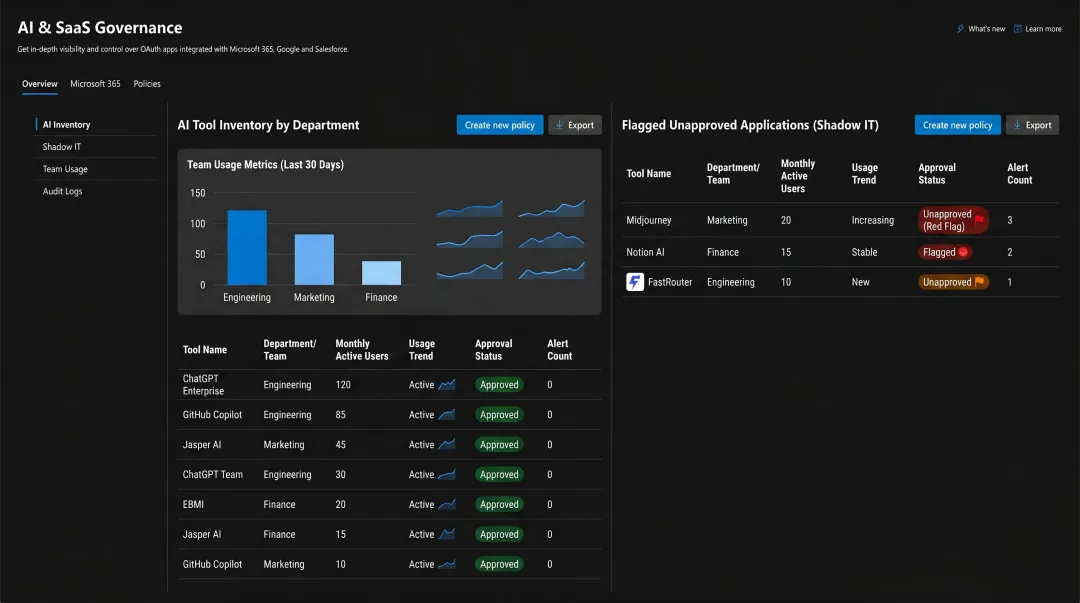Click the Monthly Active Users header in the inventory table
The width and height of the screenshot is (1080, 603).
(362, 349)
